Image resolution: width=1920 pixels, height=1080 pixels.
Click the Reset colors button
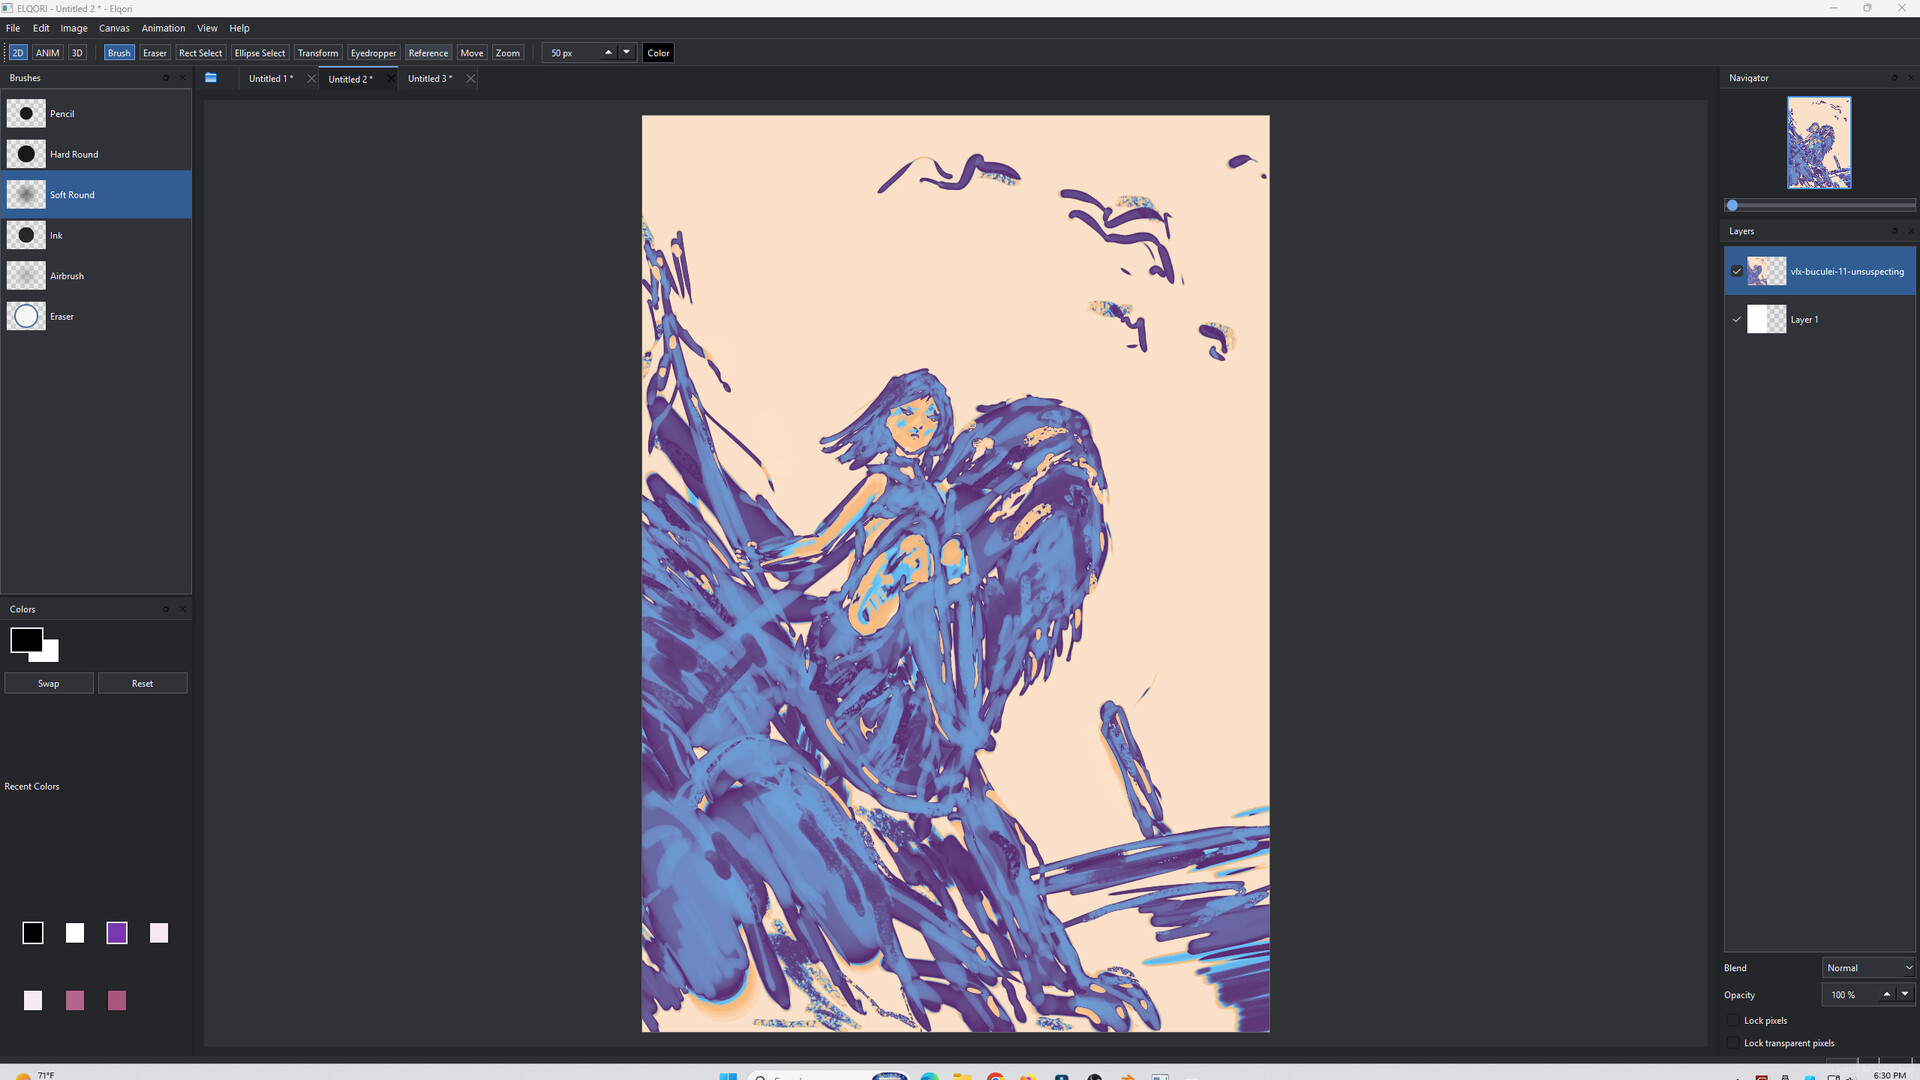(x=143, y=683)
